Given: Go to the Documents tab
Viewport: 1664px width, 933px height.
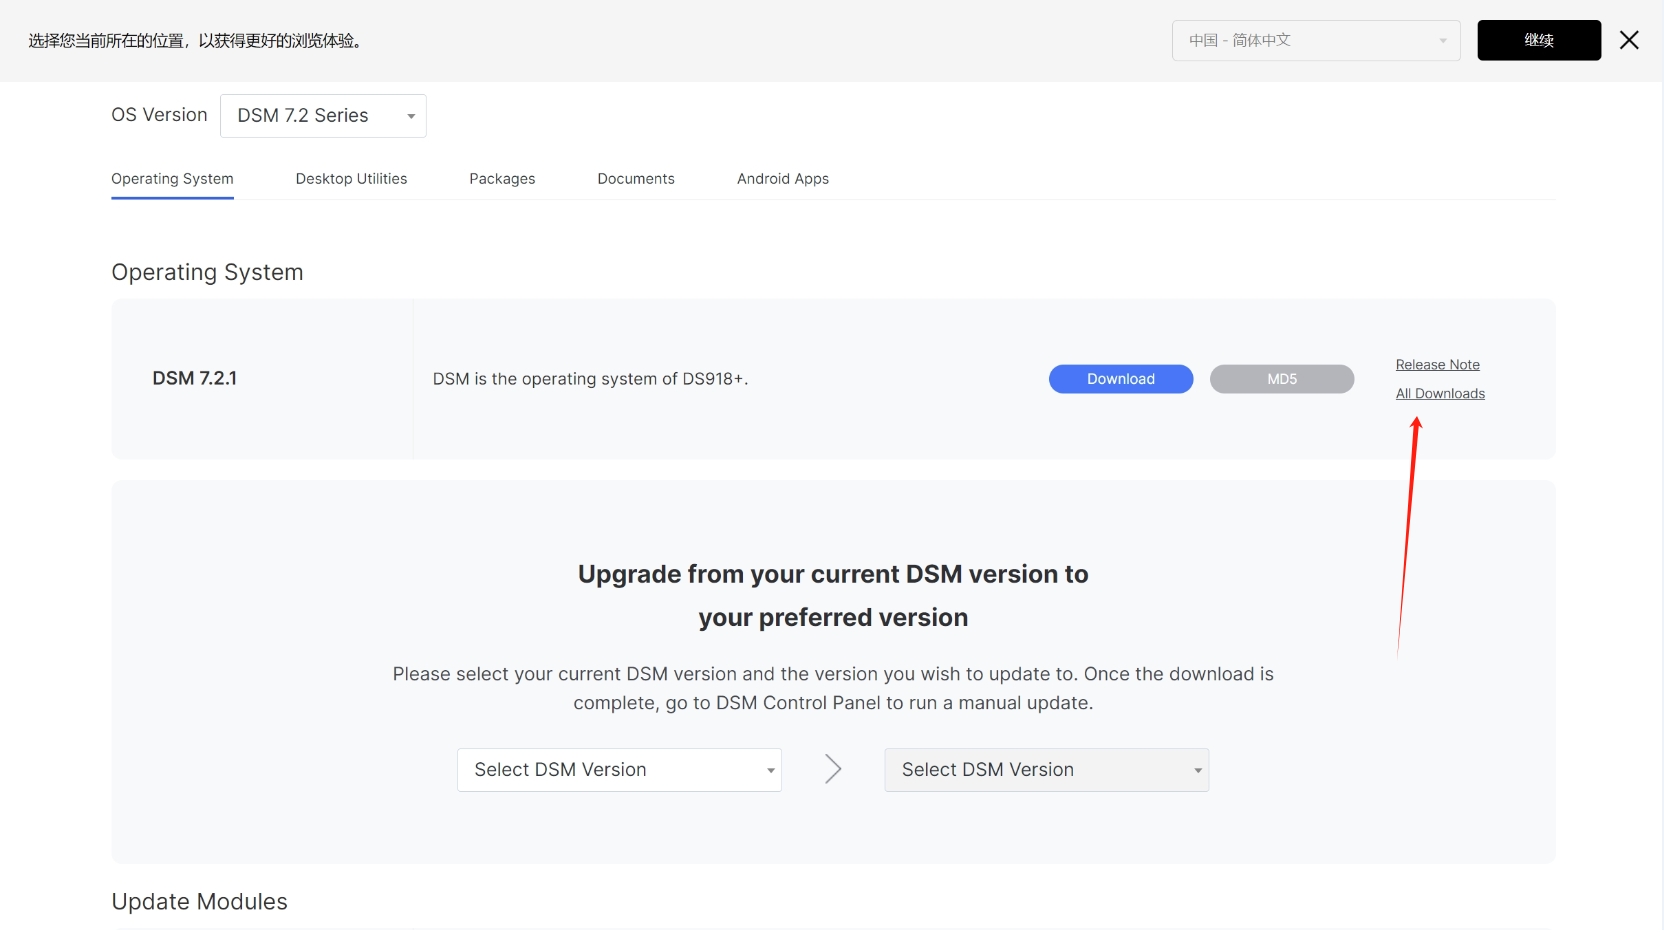Looking at the screenshot, I should point(636,179).
